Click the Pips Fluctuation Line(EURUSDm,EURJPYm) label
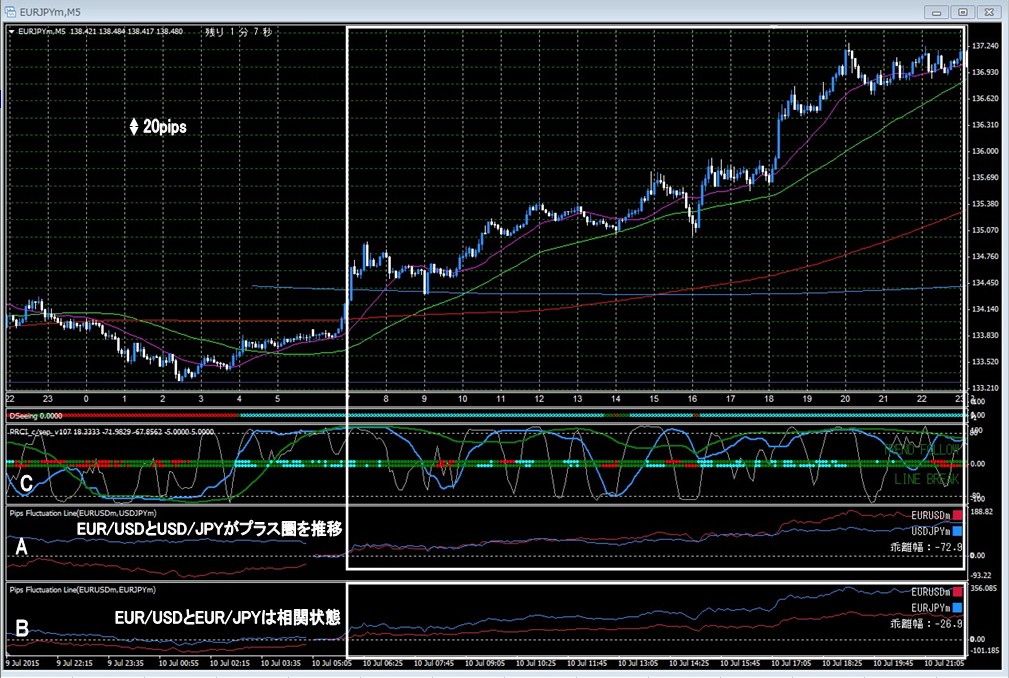Viewport: 1009px width, 678px height. coord(82,589)
